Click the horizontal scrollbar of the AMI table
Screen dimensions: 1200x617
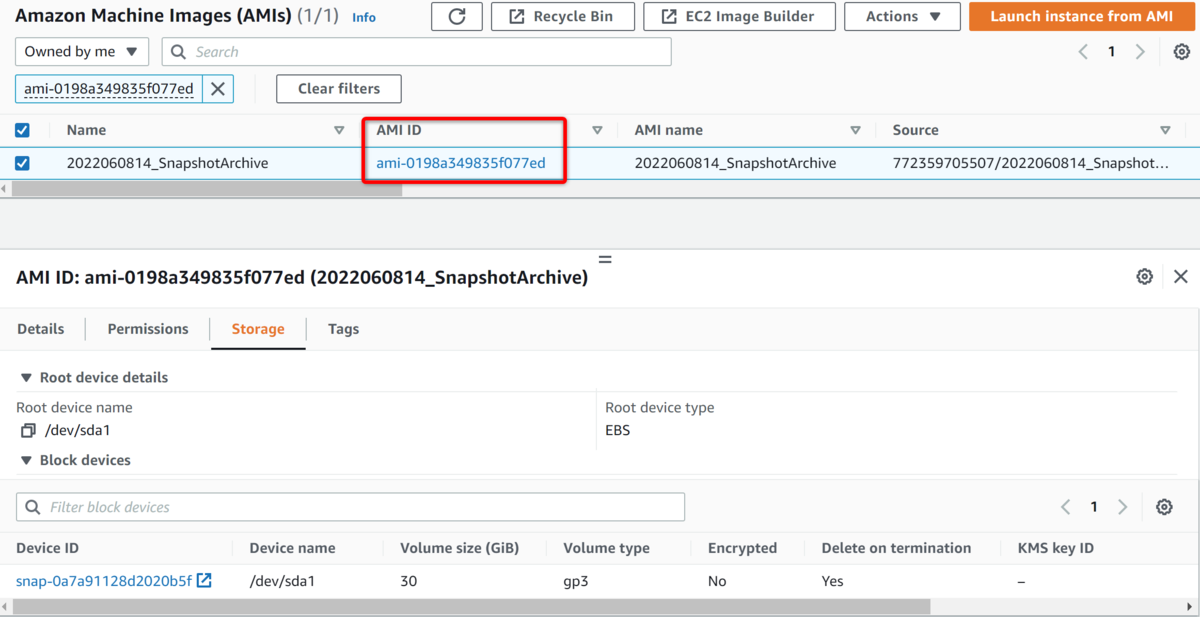207,189
